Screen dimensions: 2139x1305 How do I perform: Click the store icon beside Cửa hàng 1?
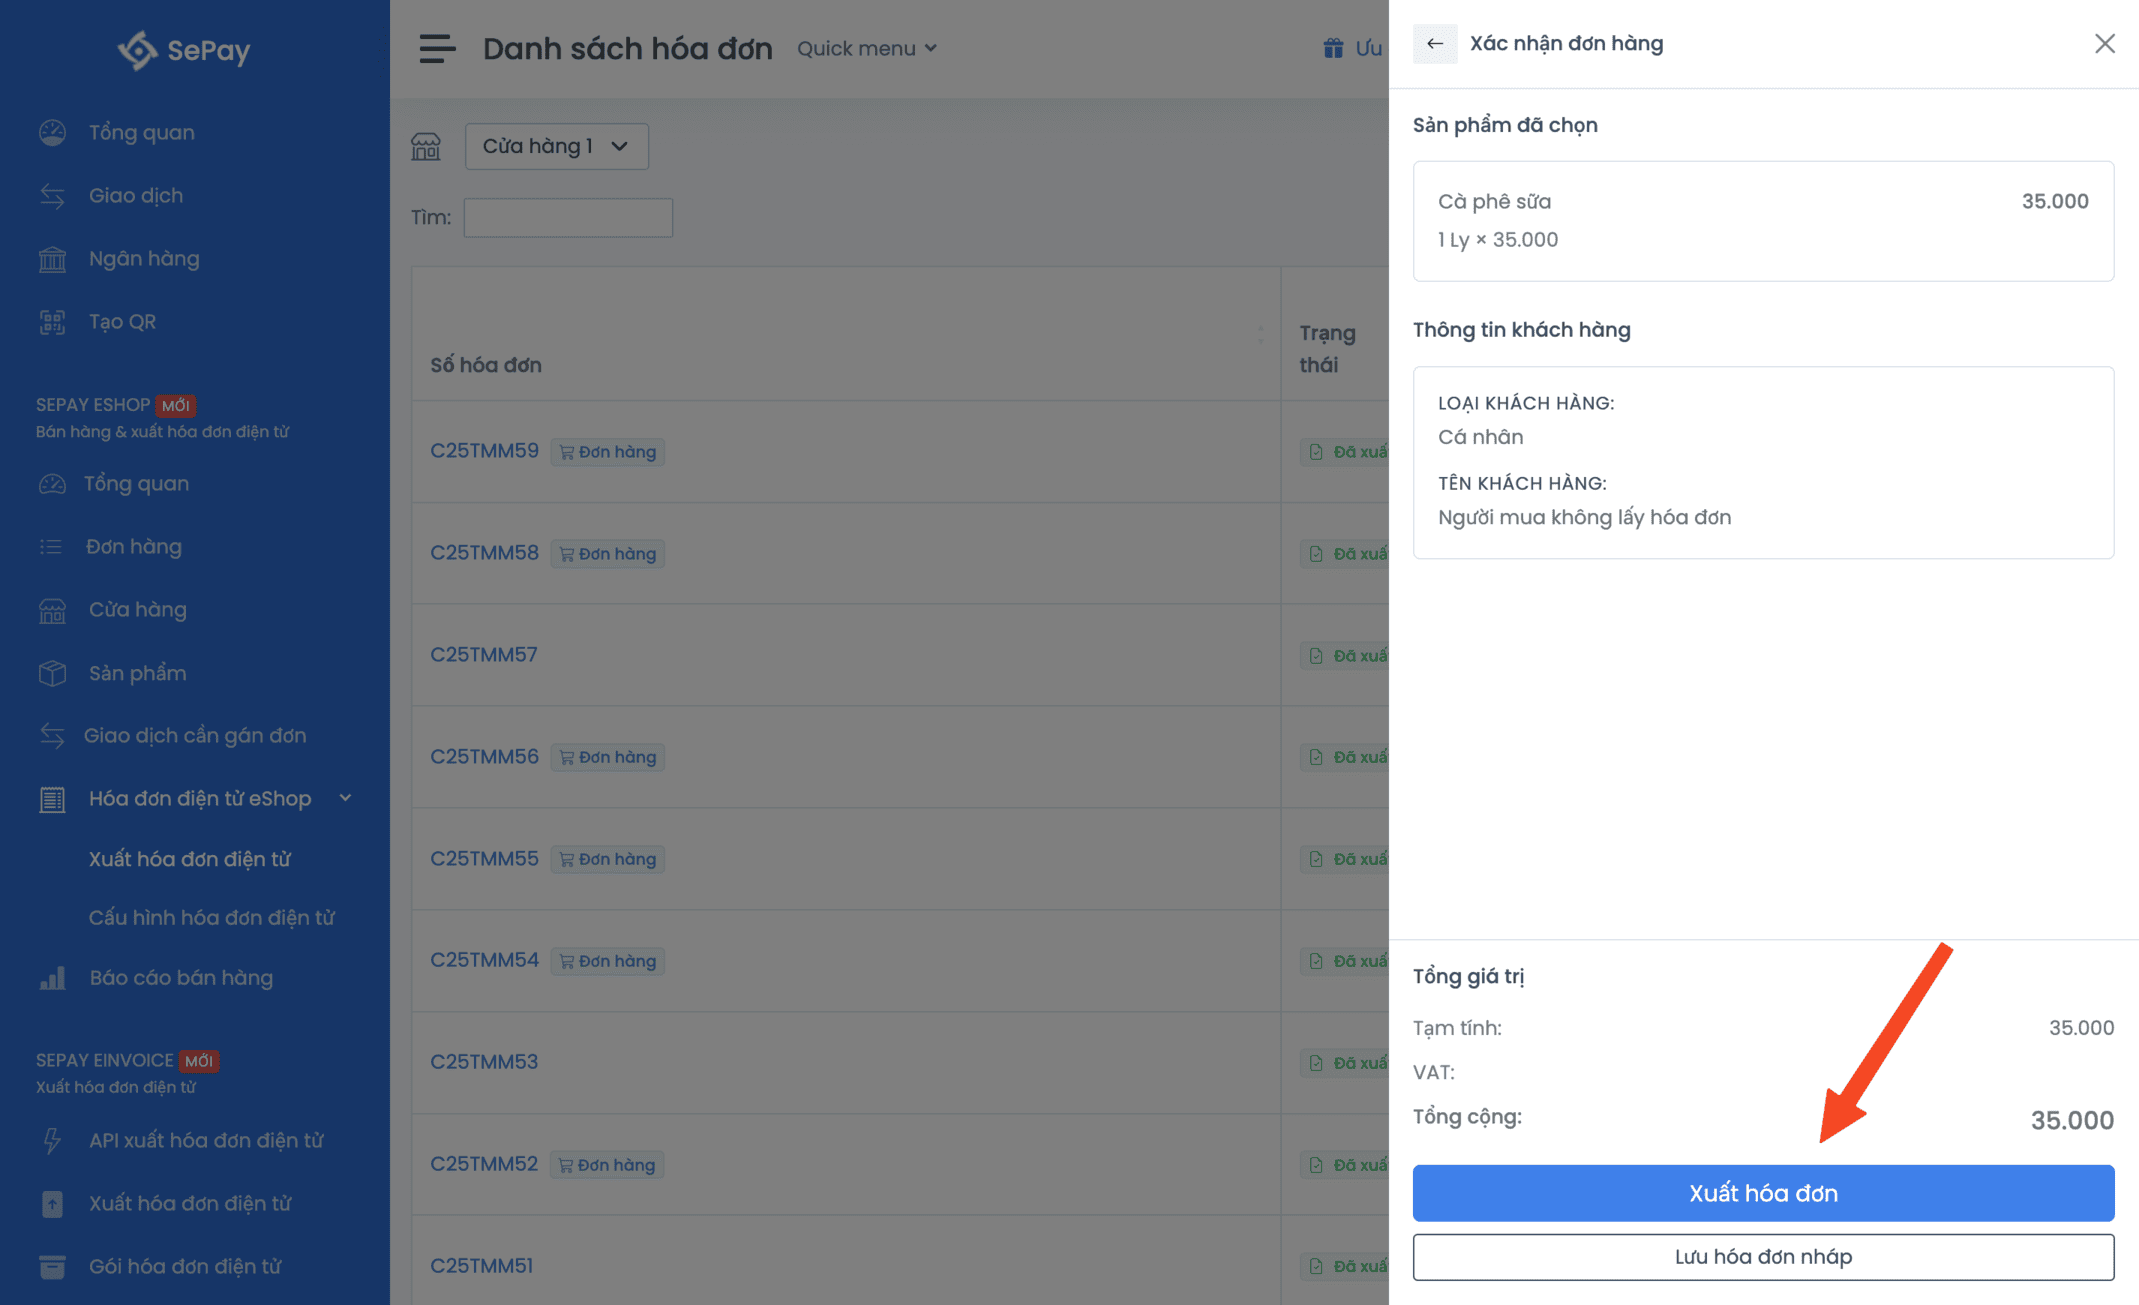426,147
